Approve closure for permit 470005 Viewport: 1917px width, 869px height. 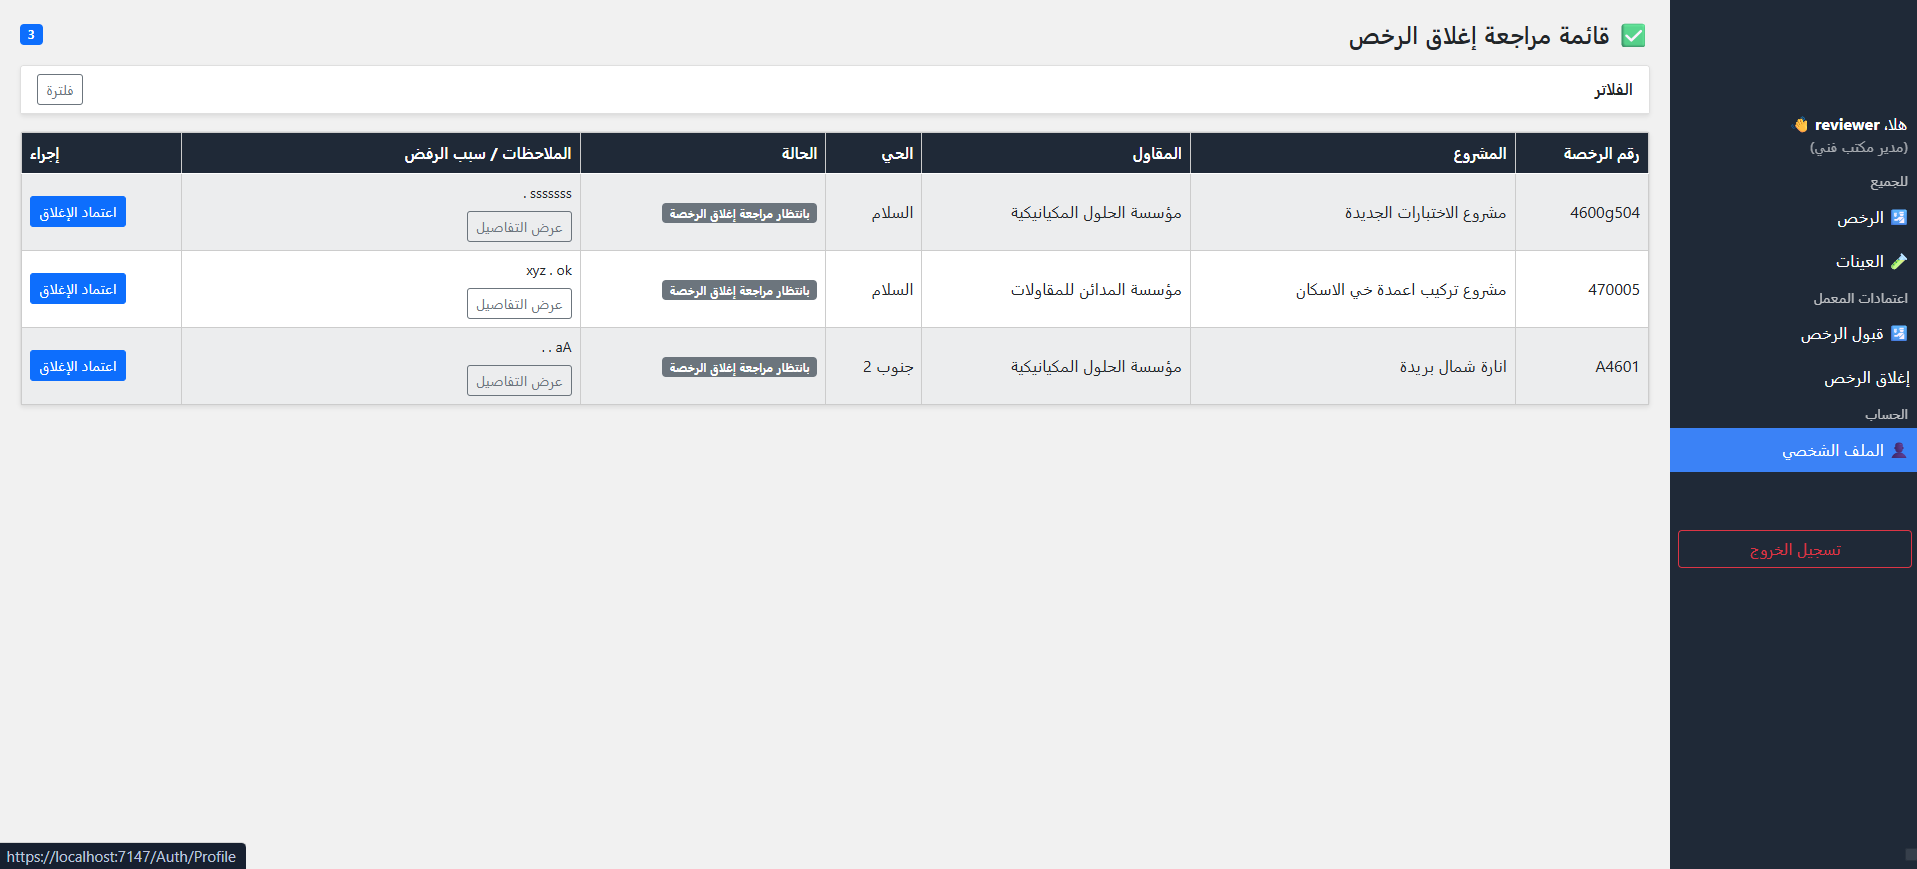click(x=78, y=289)
